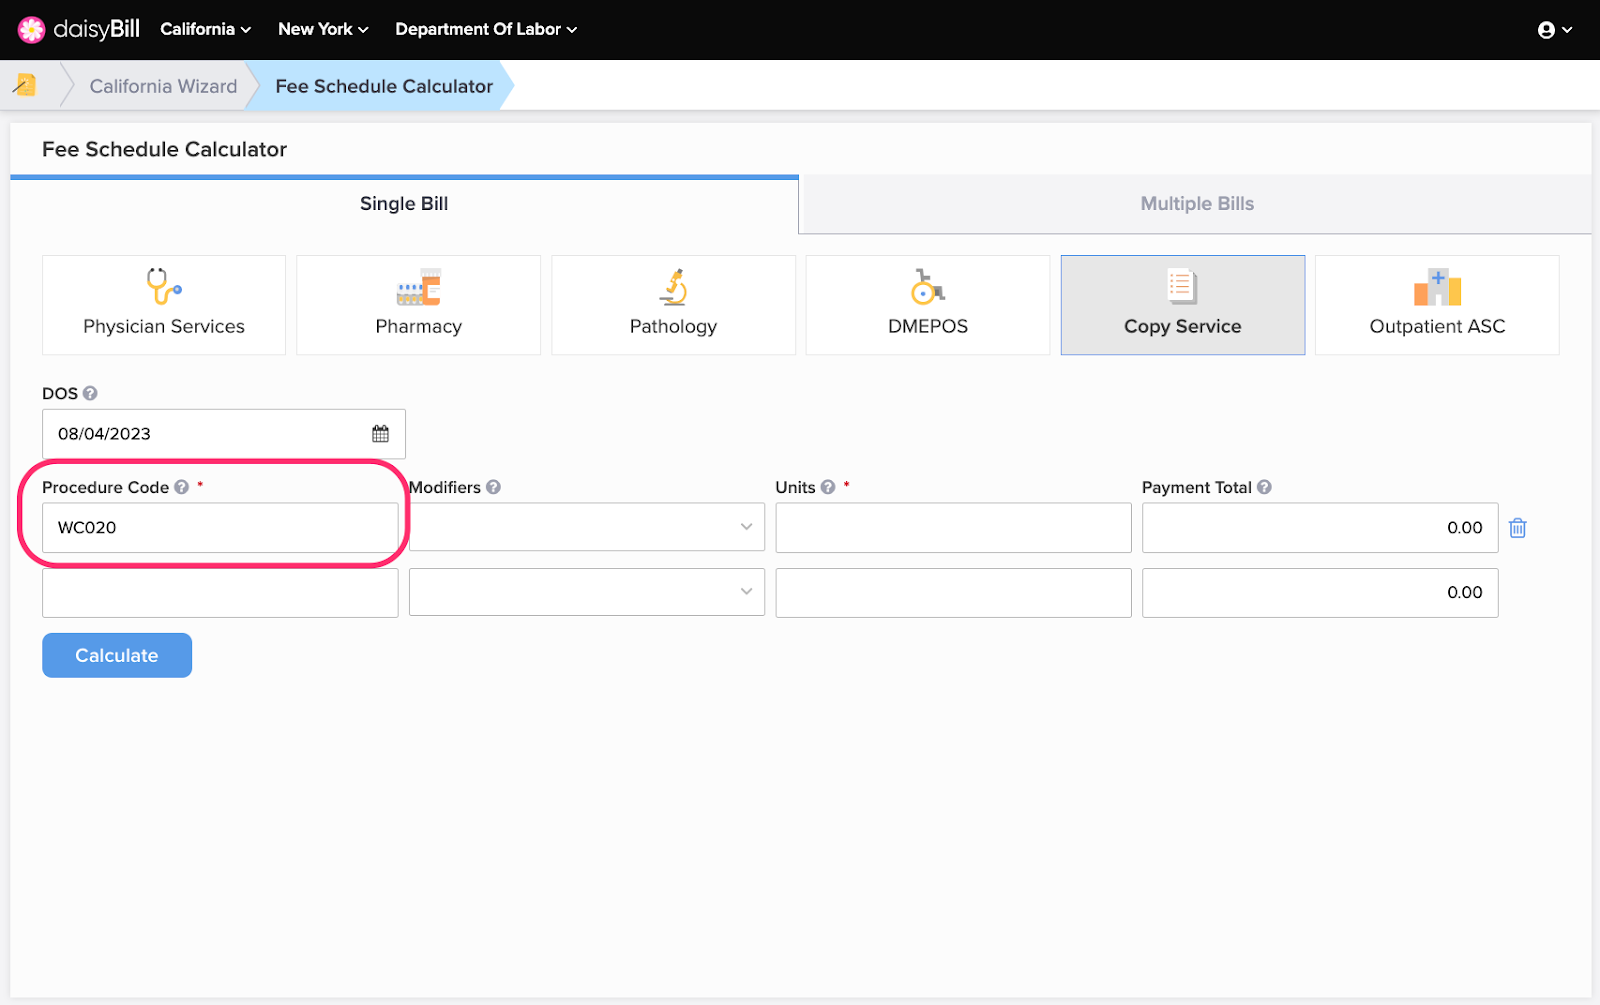Click the first row Payment Total field
This screenshot has width=1600, height=1005.
click(1320, 527)
